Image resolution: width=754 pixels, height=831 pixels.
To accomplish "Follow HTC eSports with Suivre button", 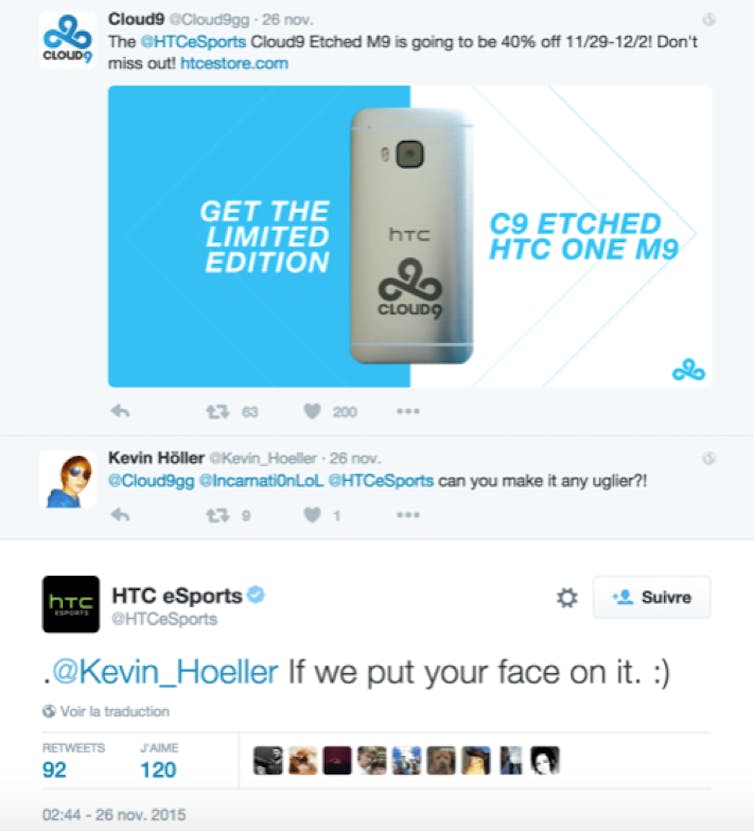I will click(x=652, y=597).
